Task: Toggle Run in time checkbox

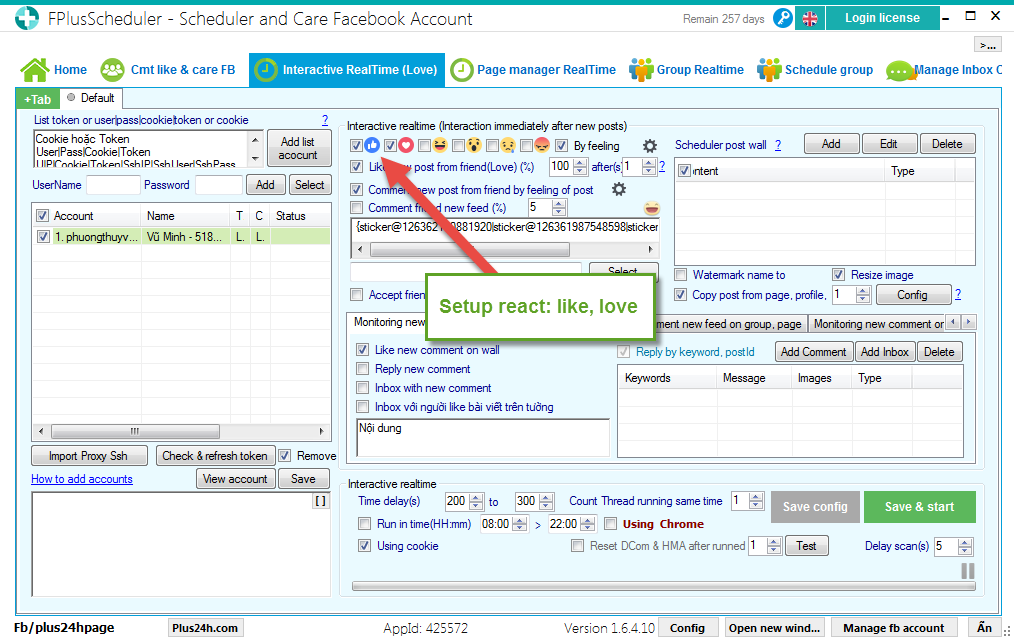Action: pyautogui.click(x=365, y=524)
